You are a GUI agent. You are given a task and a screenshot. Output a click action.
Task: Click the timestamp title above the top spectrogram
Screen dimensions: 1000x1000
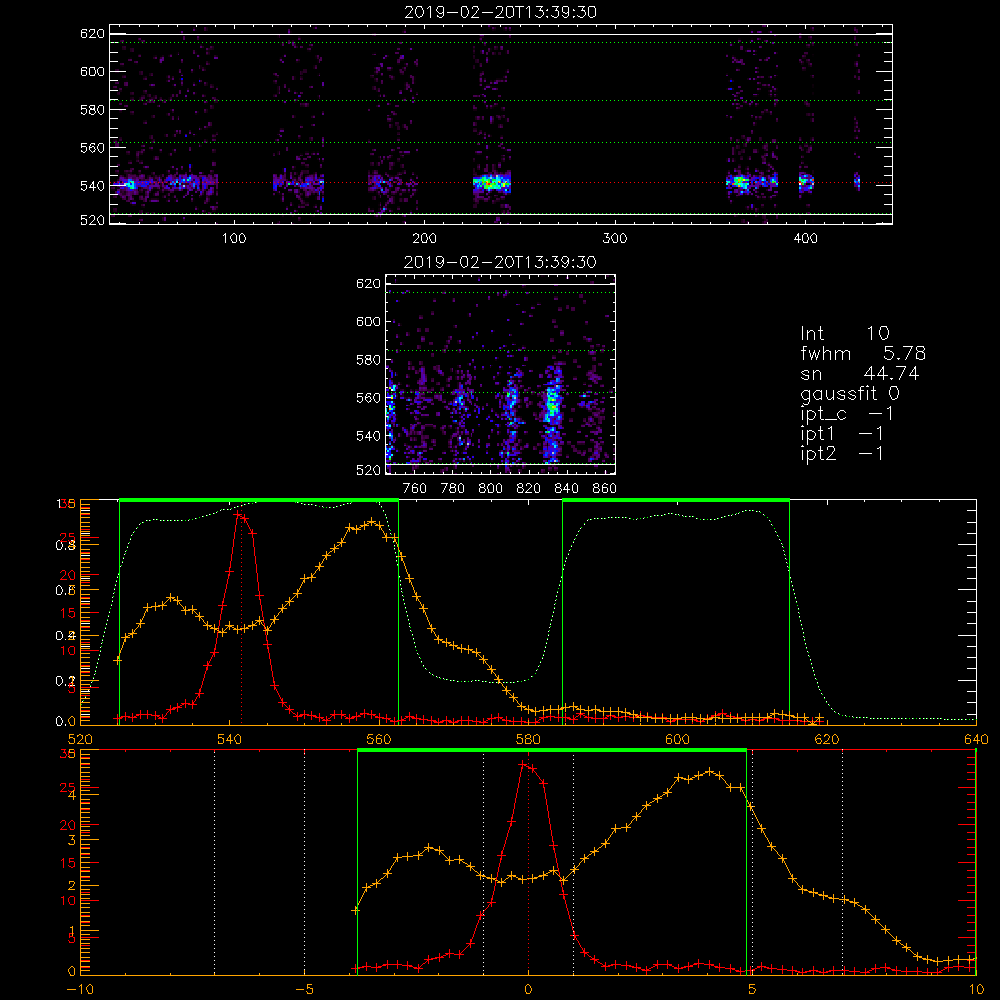(x=501, y=12)
